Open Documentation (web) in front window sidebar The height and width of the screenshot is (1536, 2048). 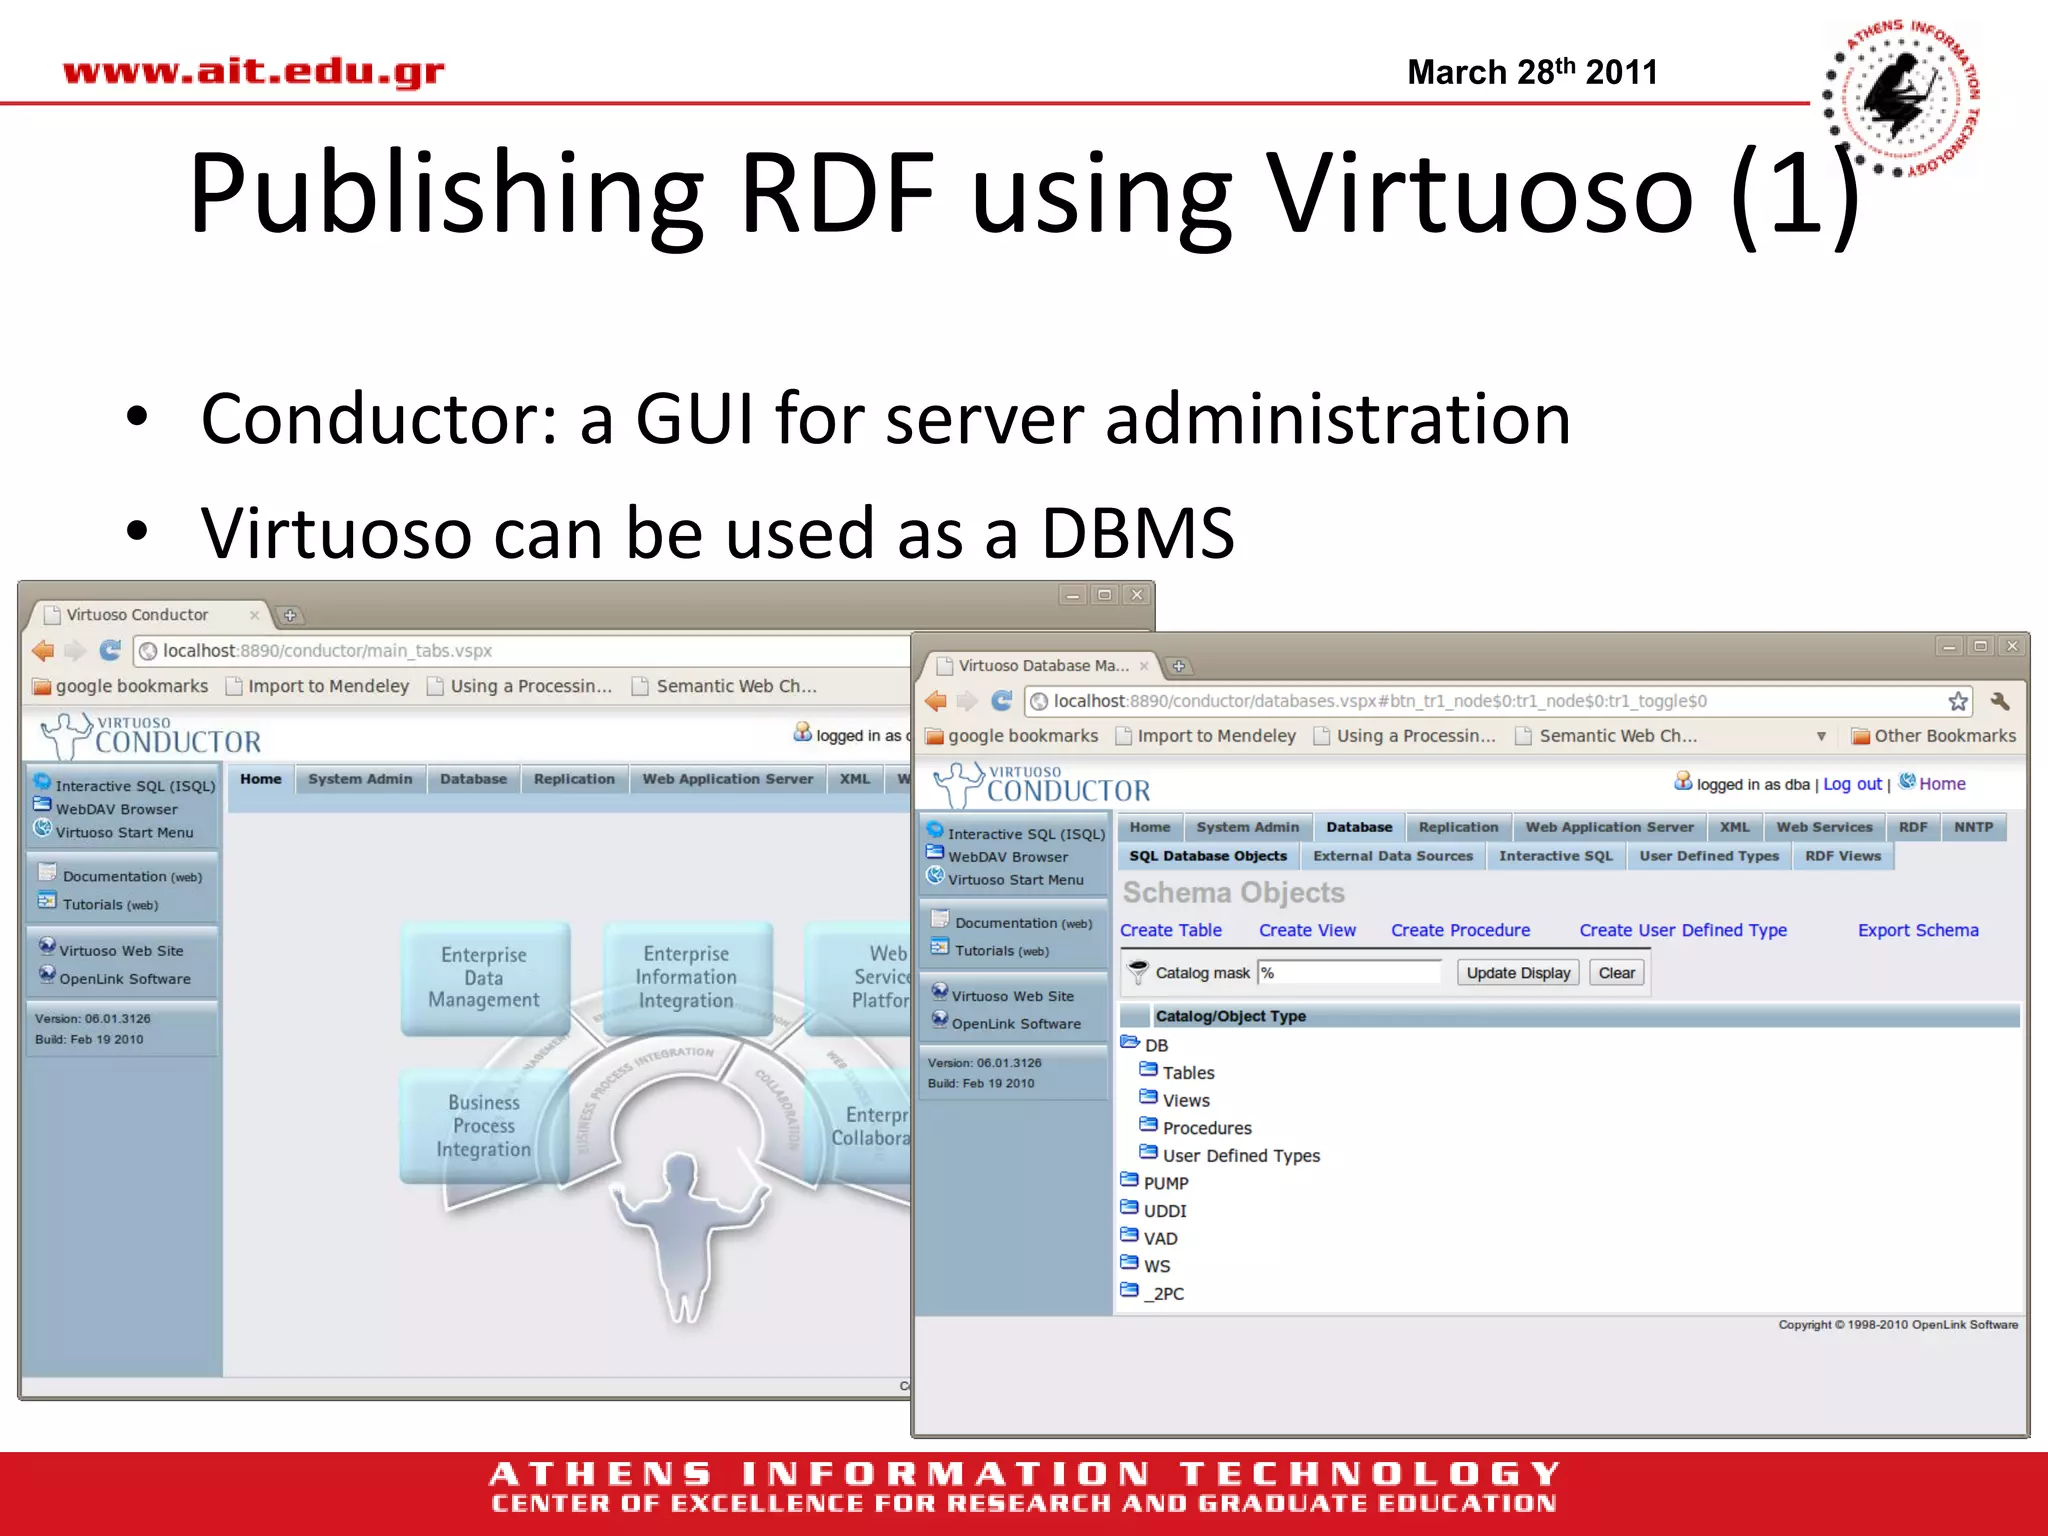[1023, 923]
